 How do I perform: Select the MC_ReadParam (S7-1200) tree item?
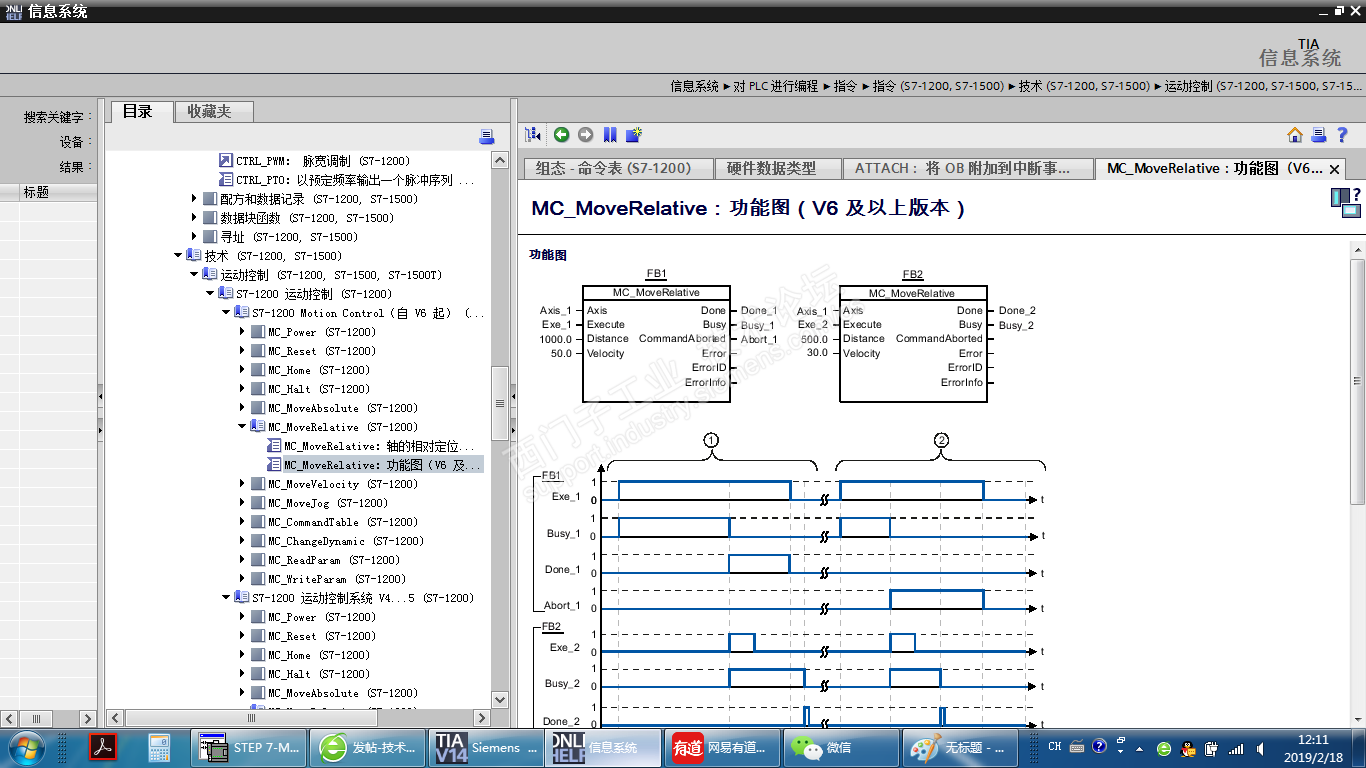click(334, 560)
